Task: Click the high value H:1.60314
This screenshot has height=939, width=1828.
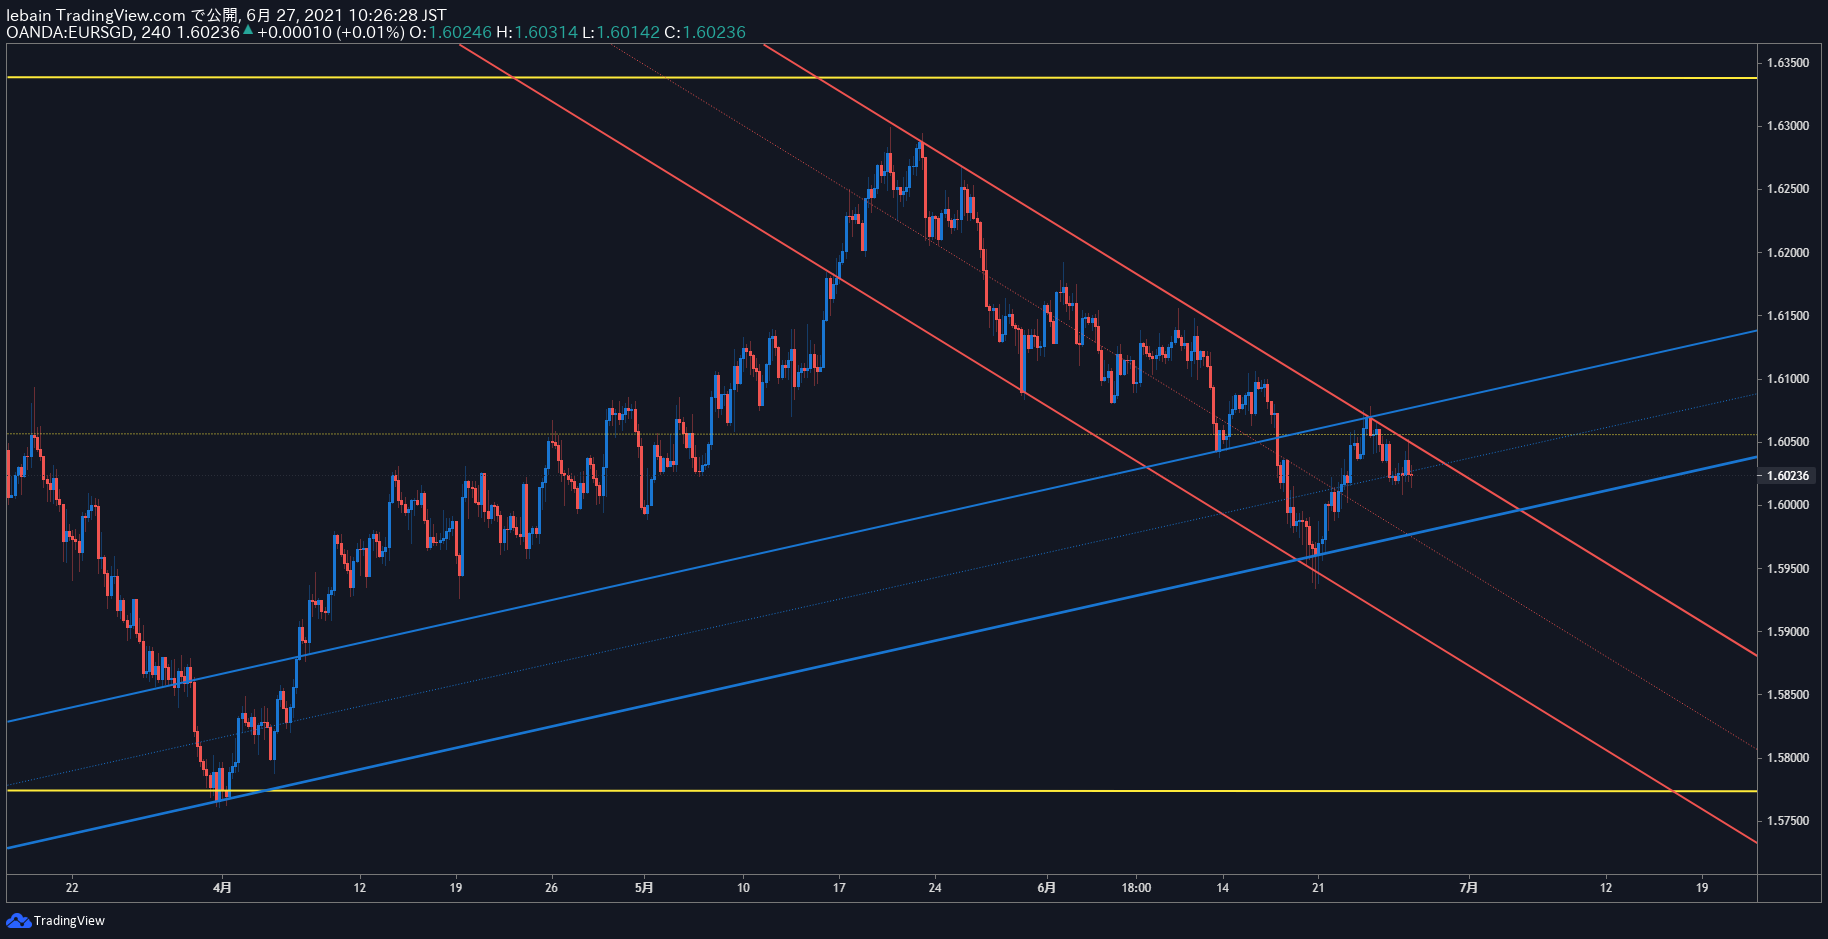Action: [537, 32]
